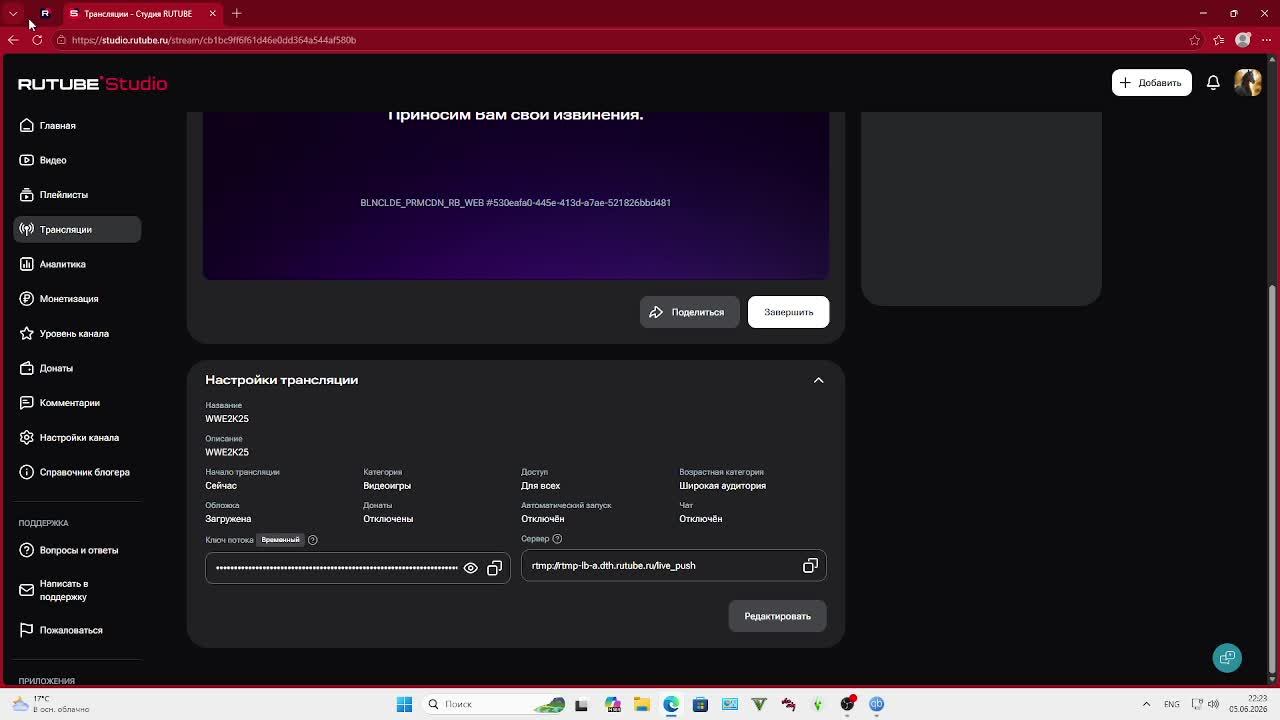Viewport: 1280px width, 720px height.
Task: Open the weather widget
Action: pos(52,704)
